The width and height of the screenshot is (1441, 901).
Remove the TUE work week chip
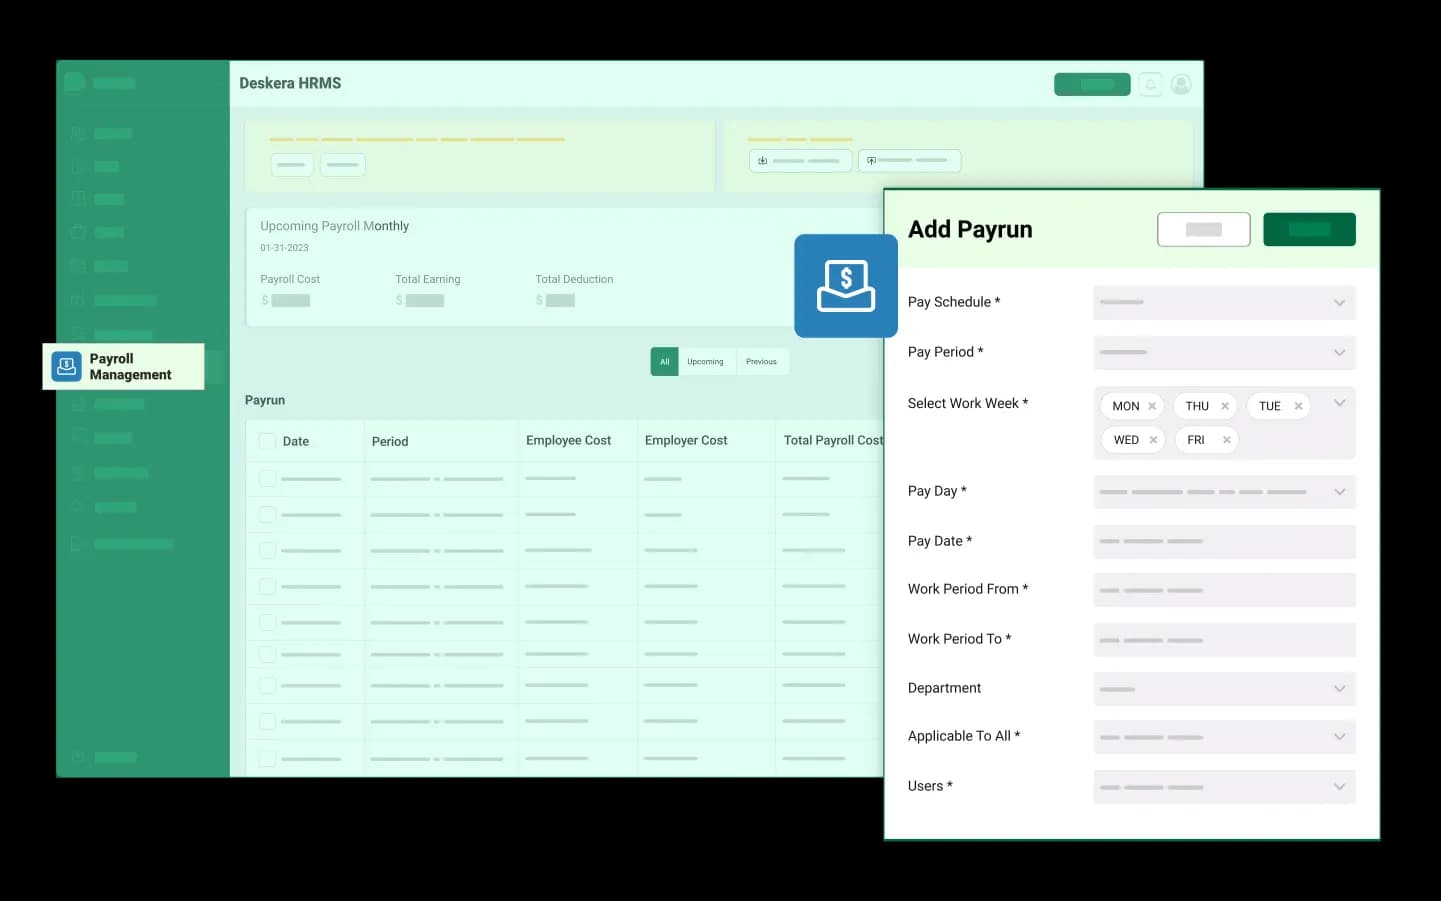pyautogui.click(x=1298, y=406)
